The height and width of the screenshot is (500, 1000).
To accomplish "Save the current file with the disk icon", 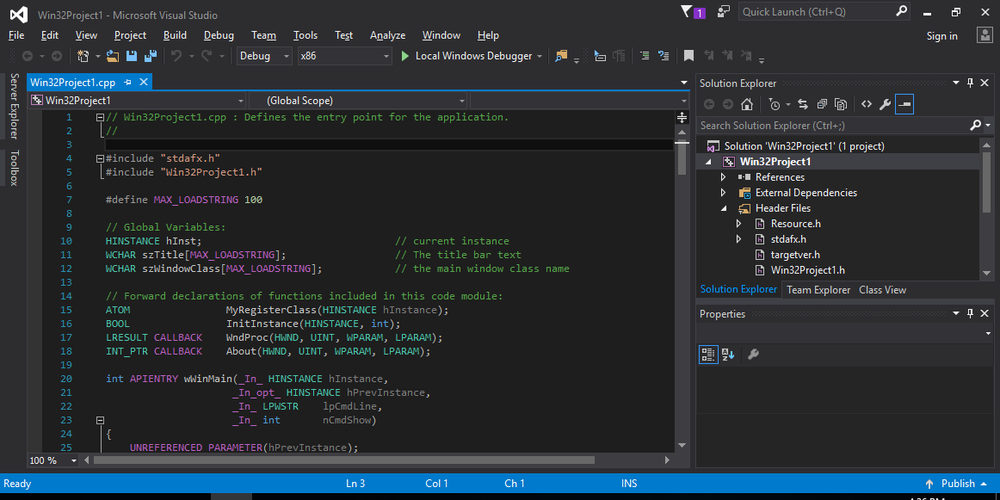I will click(x=131, y=56).
